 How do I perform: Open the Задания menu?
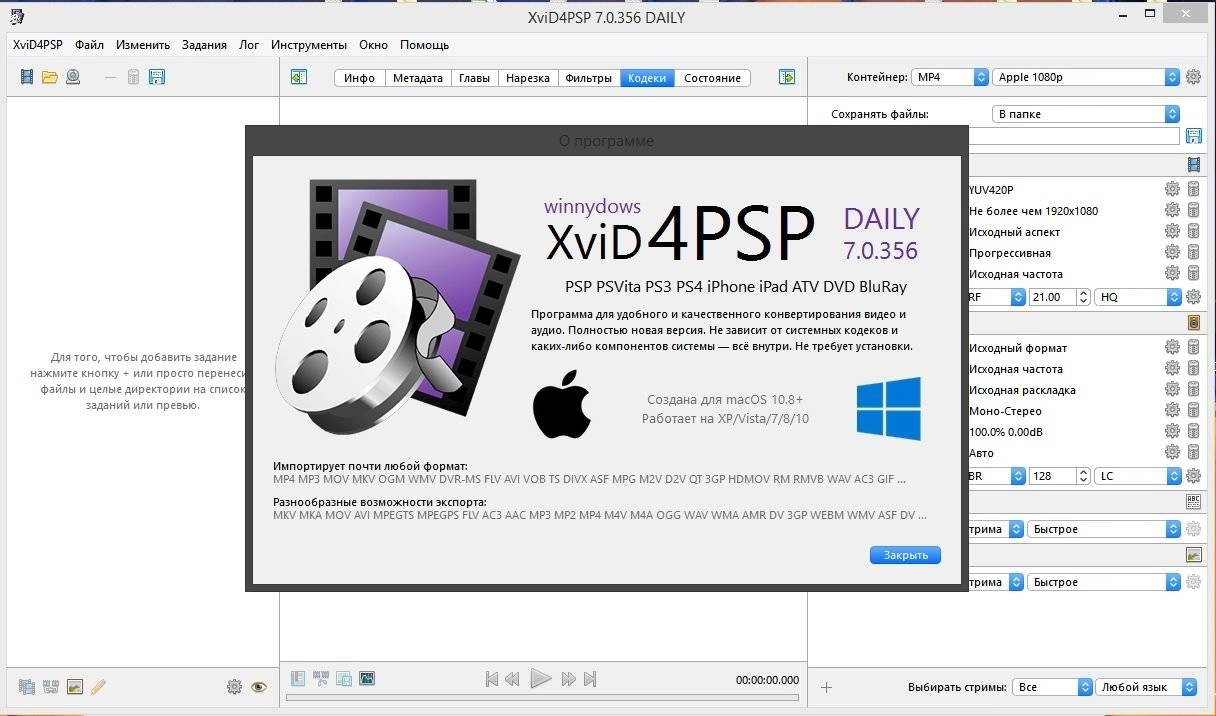204,45
